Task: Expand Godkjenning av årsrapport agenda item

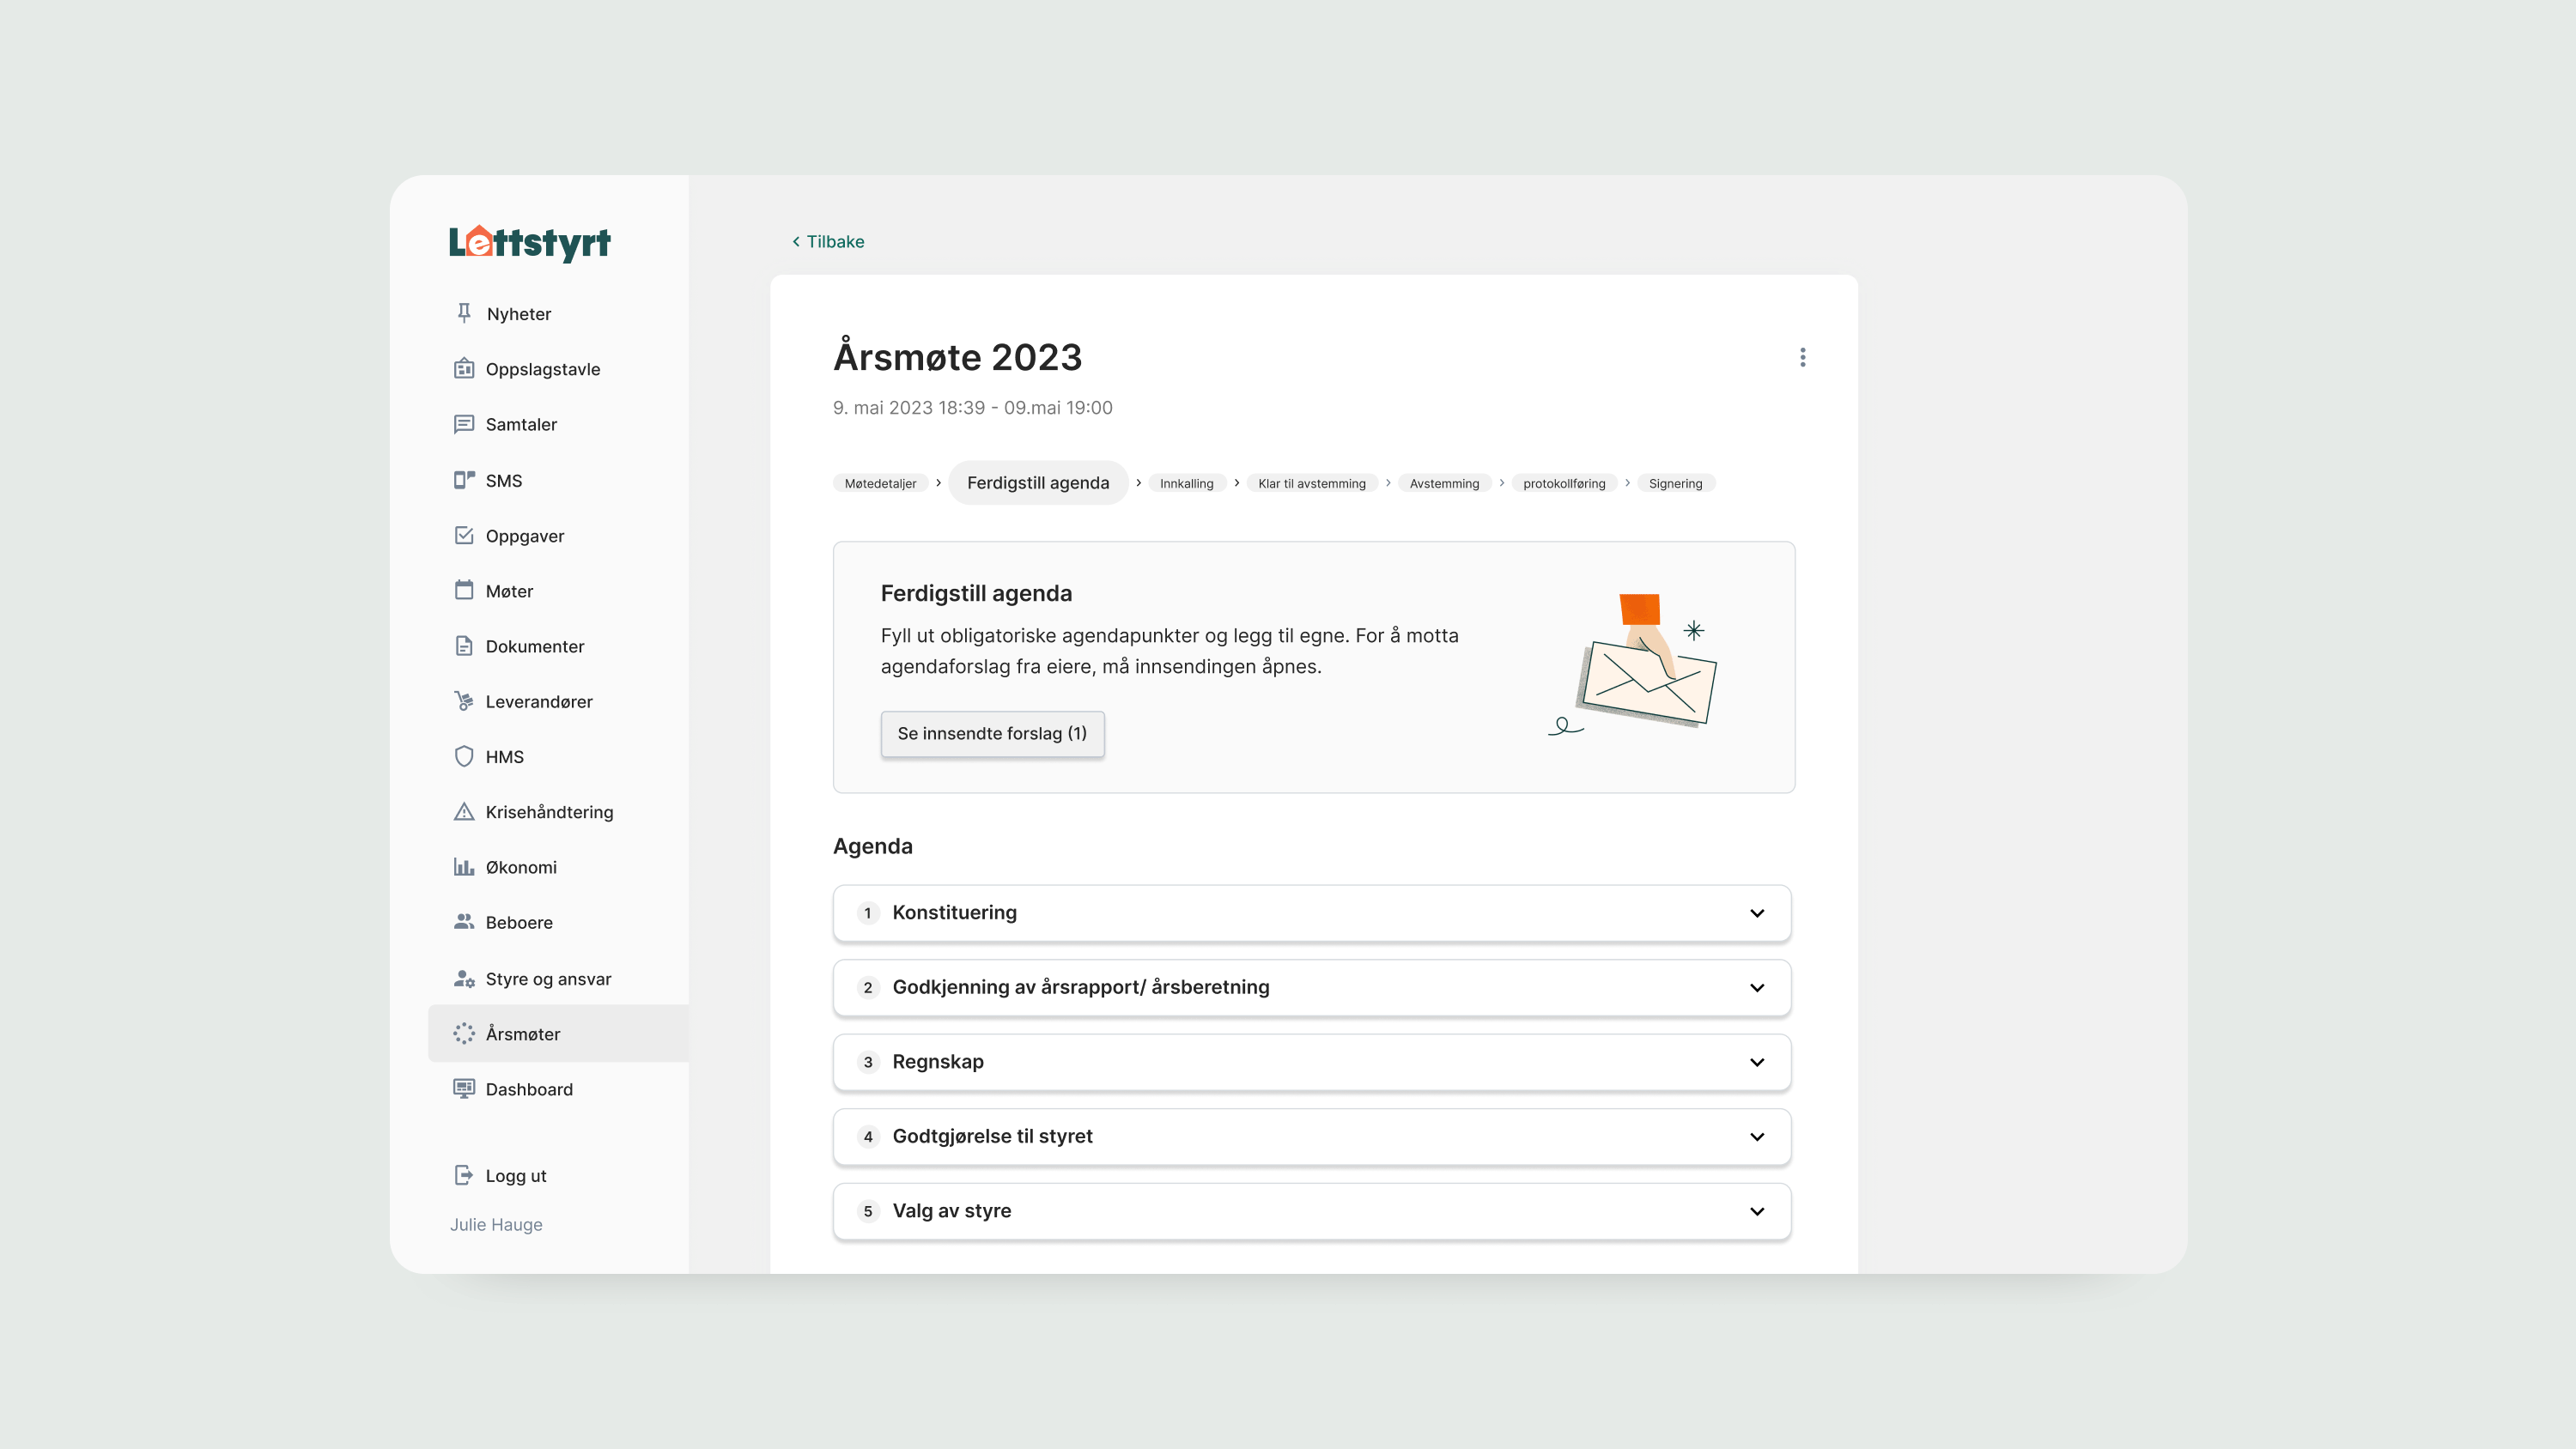Action: tap(1756, 987)
